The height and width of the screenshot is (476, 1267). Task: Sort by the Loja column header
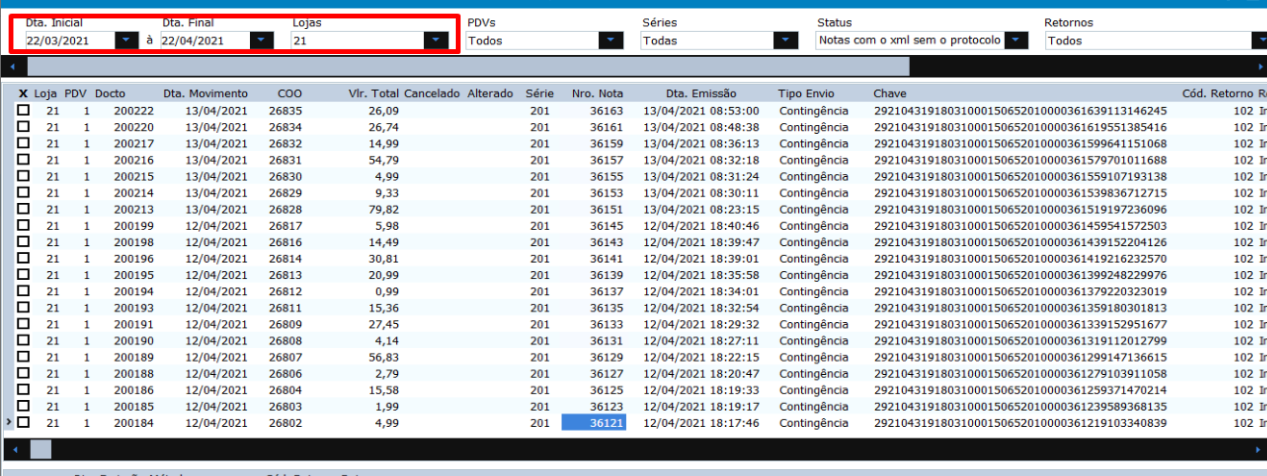point(46,93)
